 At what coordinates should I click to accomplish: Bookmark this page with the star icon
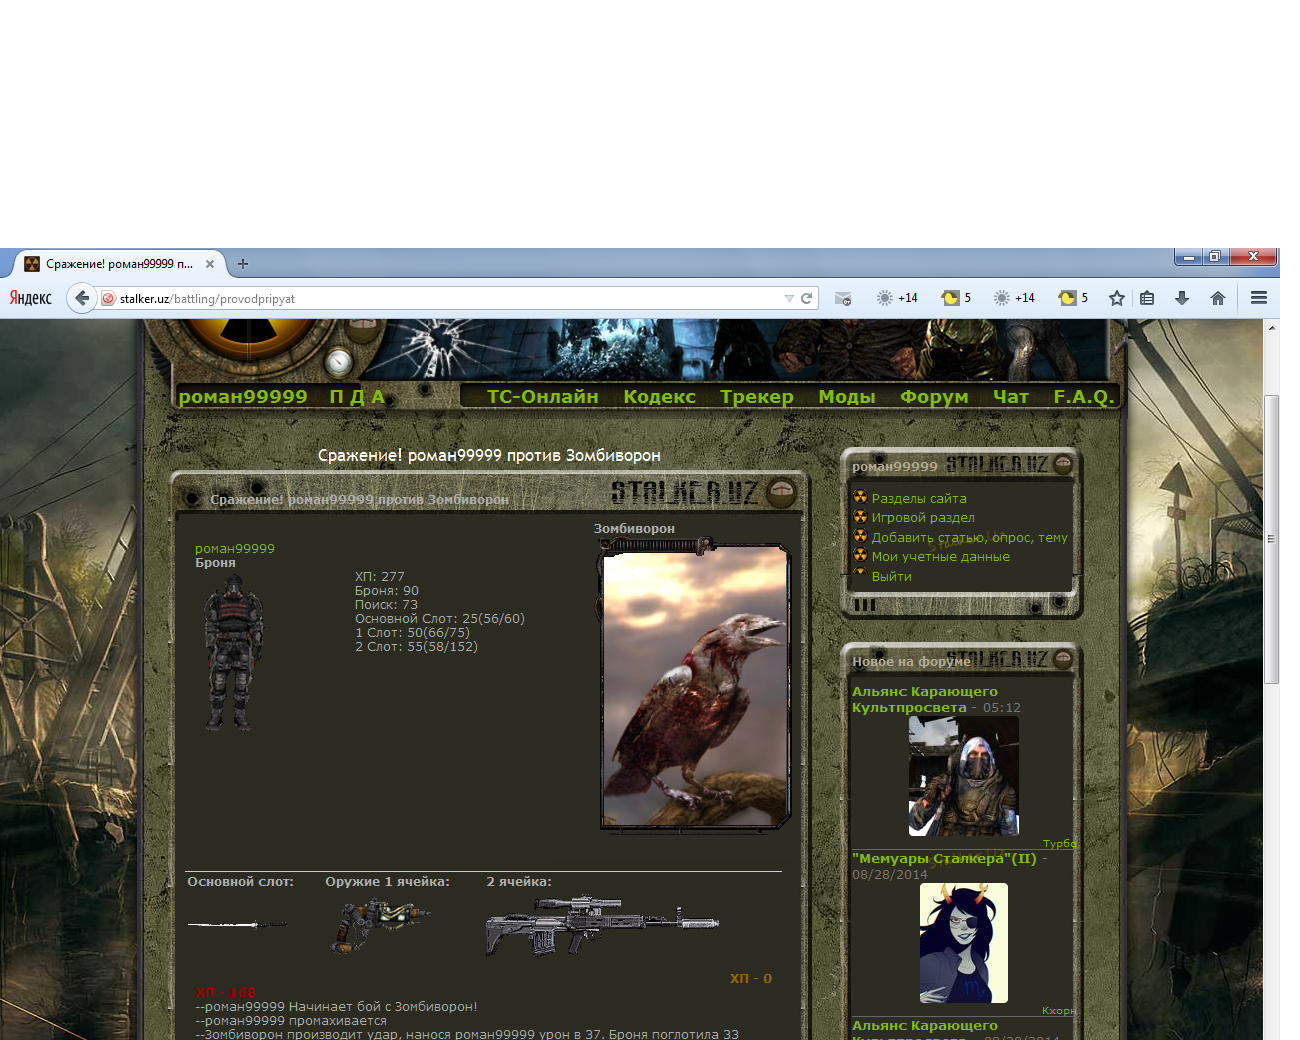(x=1117, y=298)
